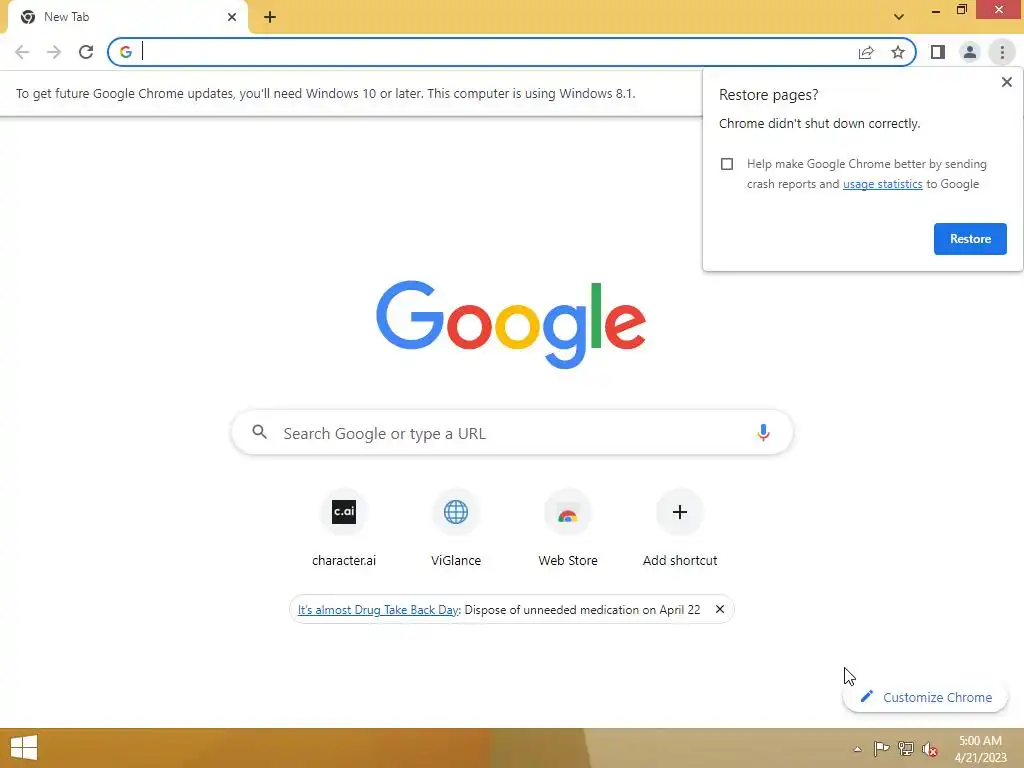Show hidden system tray icons
This screenshot has height=768, width=1024.
857,749
